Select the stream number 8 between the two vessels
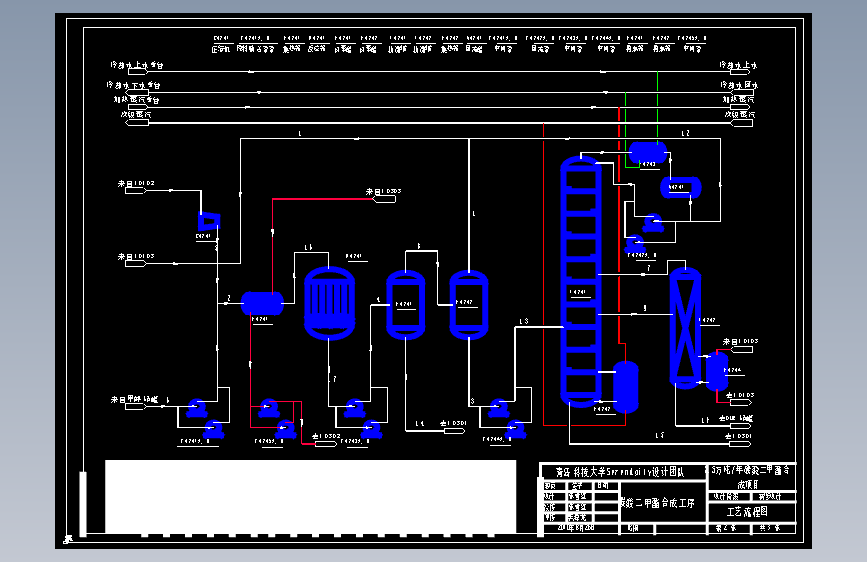 (x=419, y=246)
